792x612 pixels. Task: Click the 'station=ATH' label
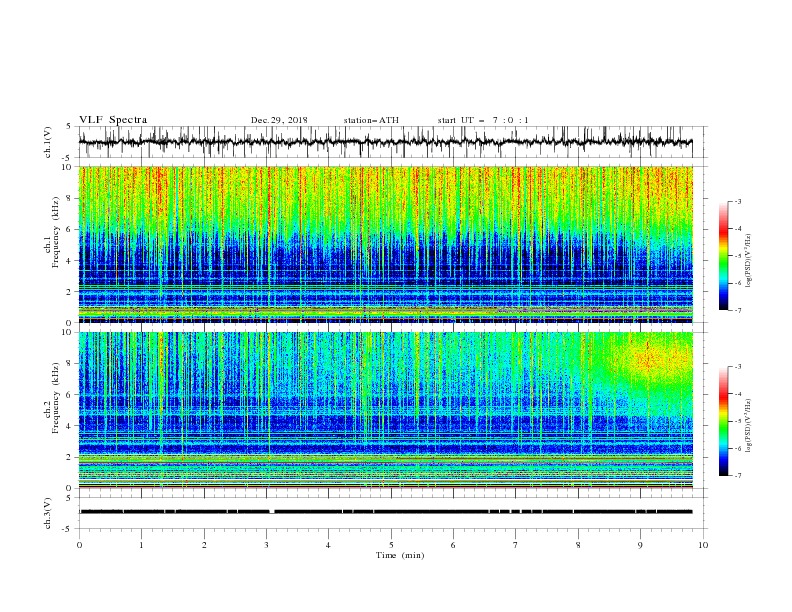click(x=371, y=120)
